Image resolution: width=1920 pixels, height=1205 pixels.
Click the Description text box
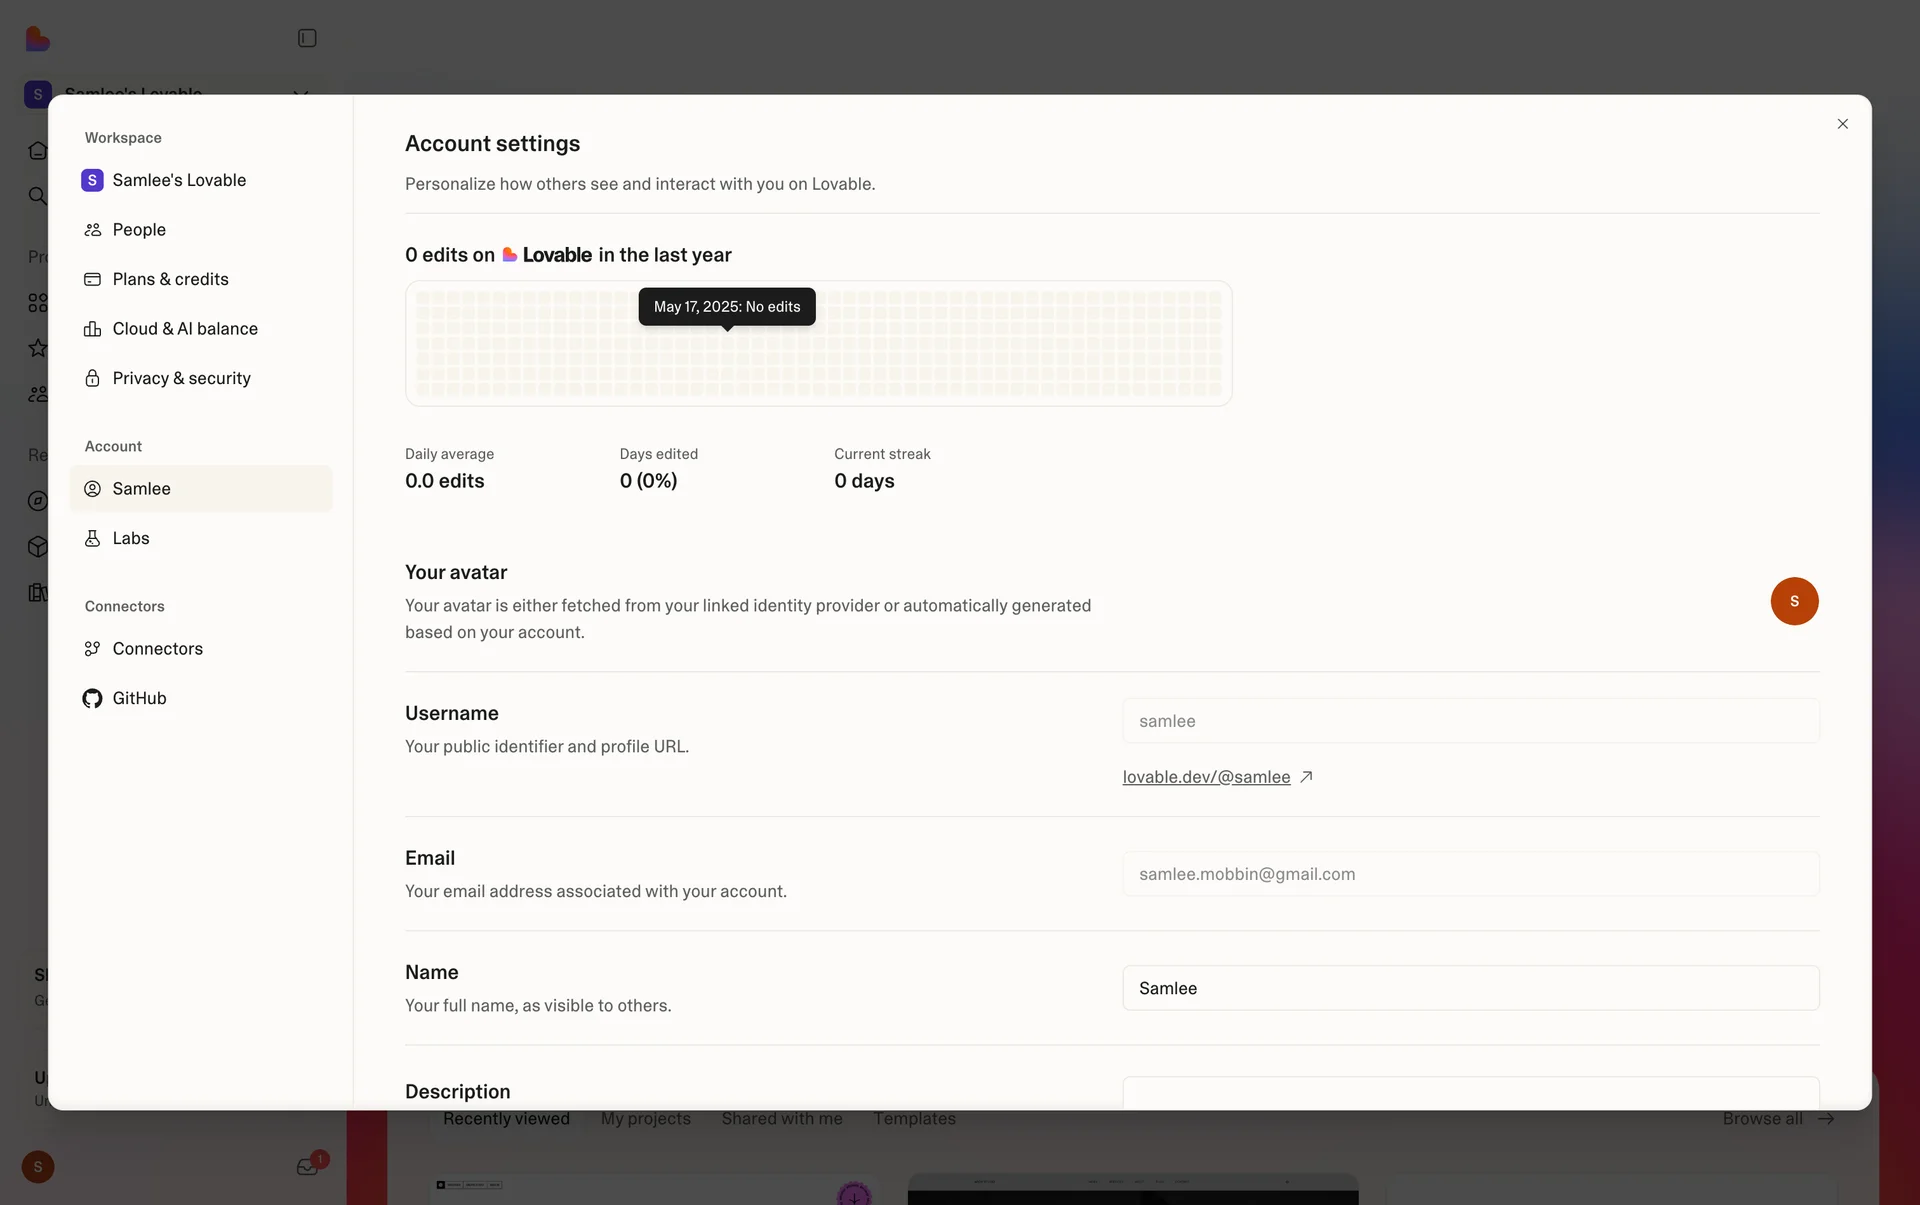[1470, 1092]
